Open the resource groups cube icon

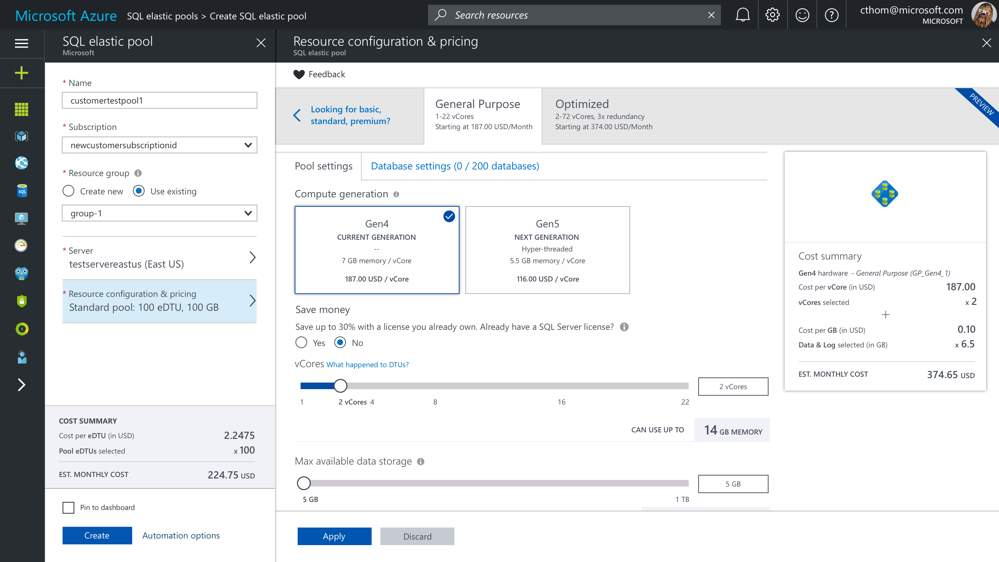pos(21,136)
